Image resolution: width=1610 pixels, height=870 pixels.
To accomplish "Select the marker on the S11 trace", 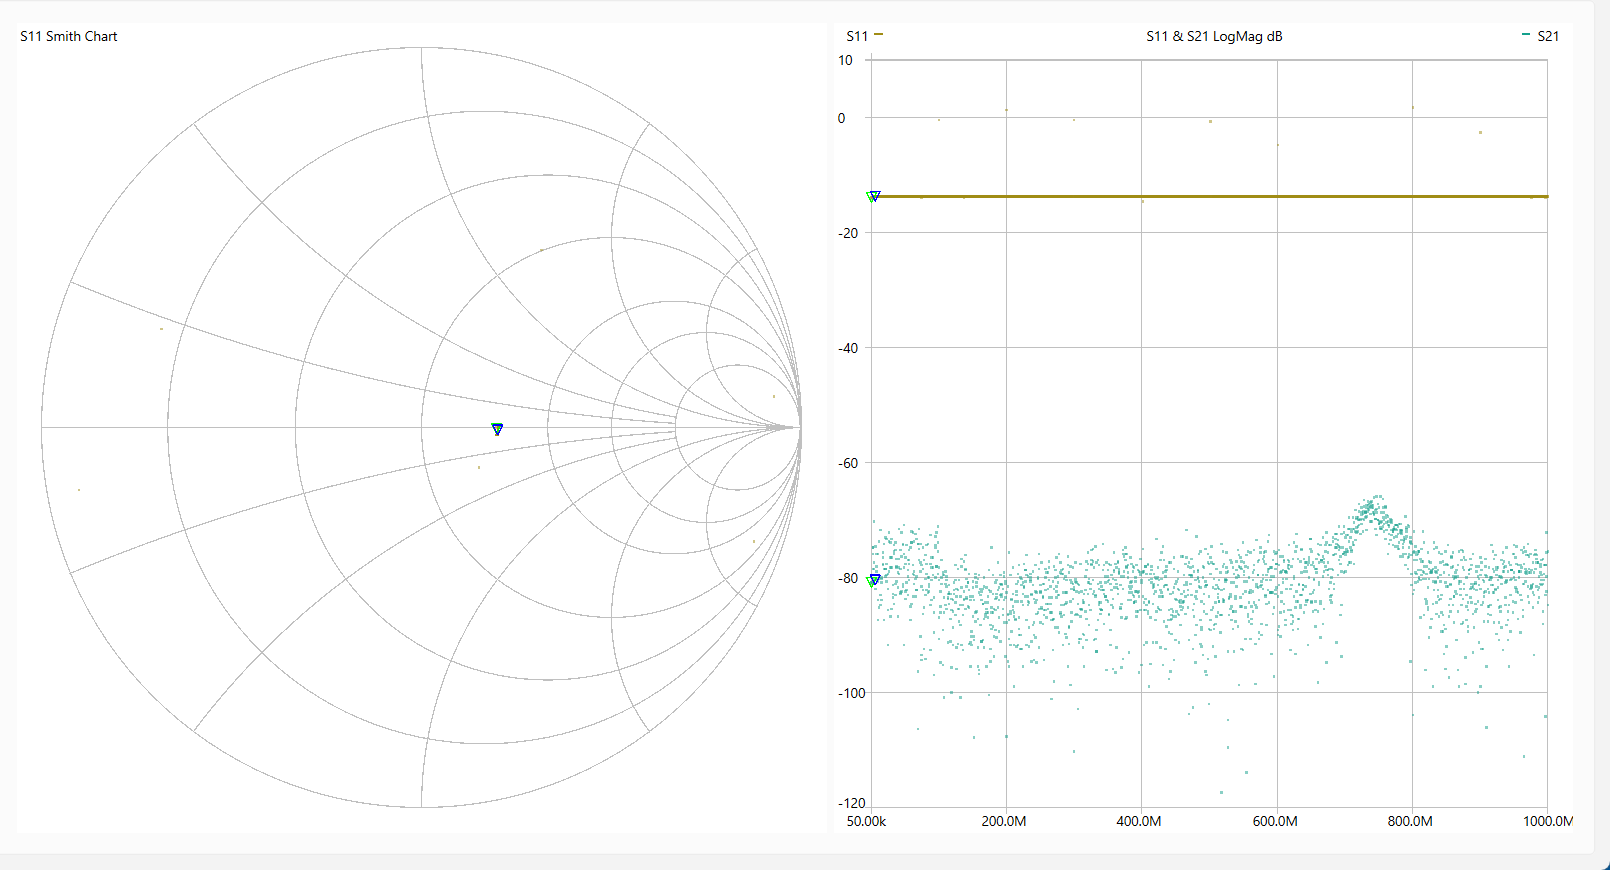I will (x=874, y=197).
